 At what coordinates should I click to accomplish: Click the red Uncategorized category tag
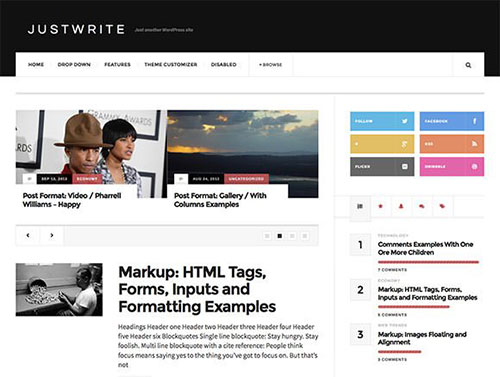pyautogui.click(x=246, y=179)
